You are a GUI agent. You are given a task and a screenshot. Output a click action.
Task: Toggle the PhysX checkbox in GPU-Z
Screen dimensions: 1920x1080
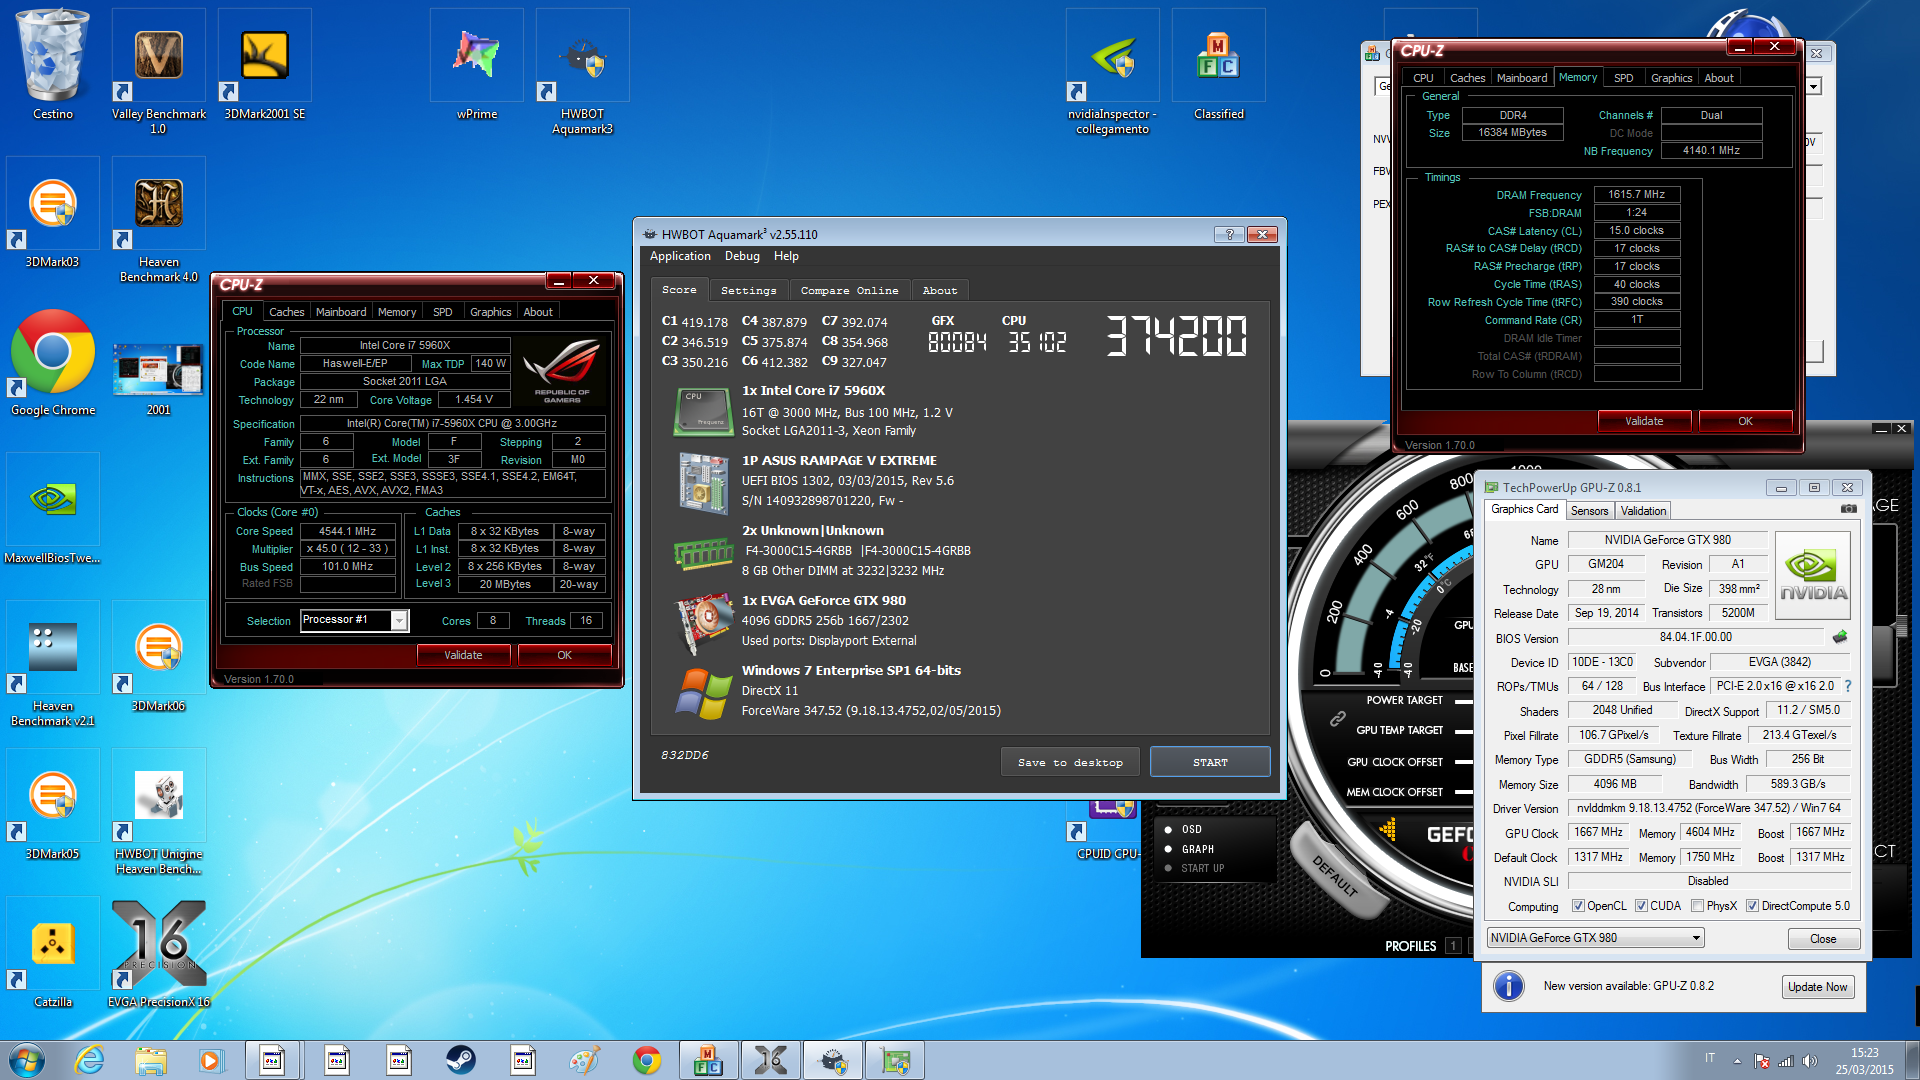1697,906
